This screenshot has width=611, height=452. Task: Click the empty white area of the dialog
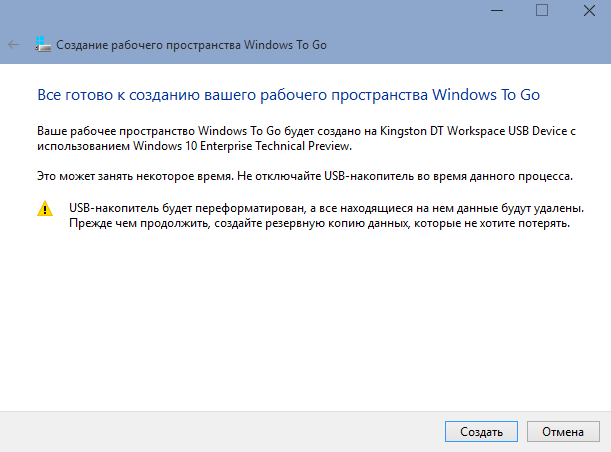tap(306, 320)
